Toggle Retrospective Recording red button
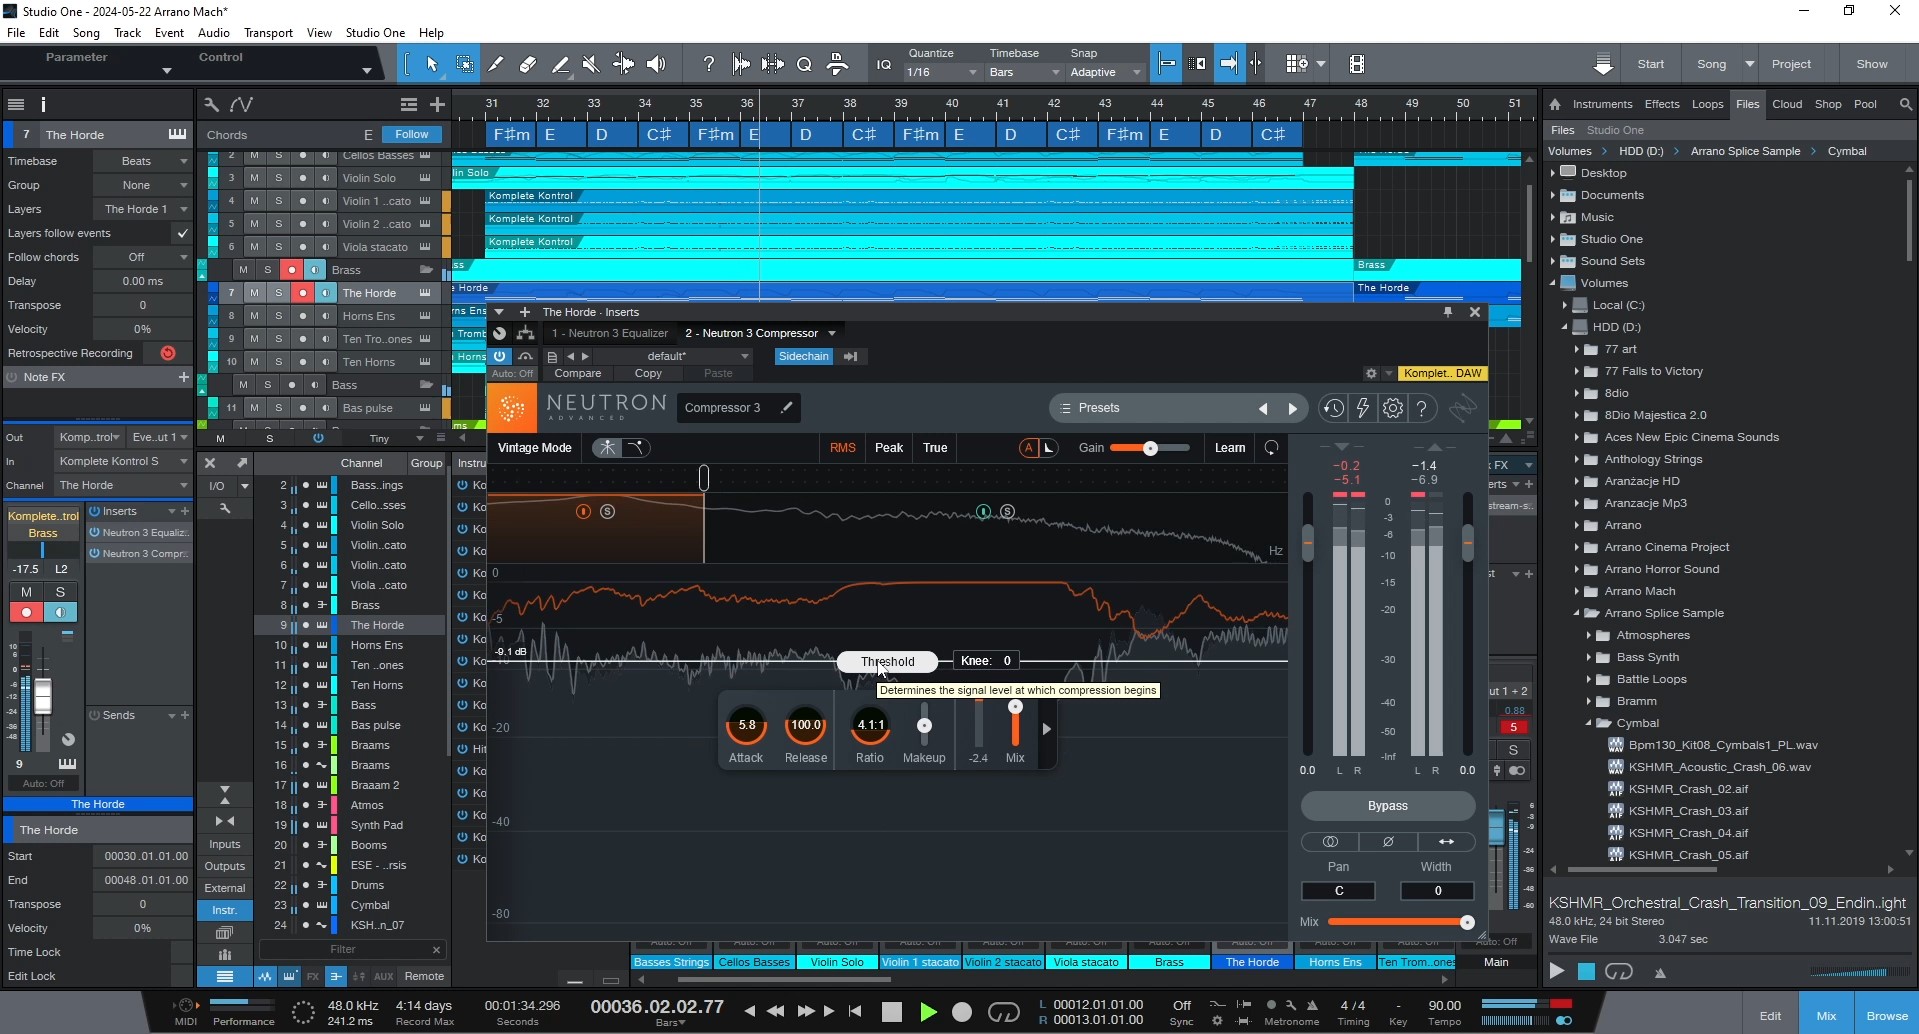 (167, 353)
